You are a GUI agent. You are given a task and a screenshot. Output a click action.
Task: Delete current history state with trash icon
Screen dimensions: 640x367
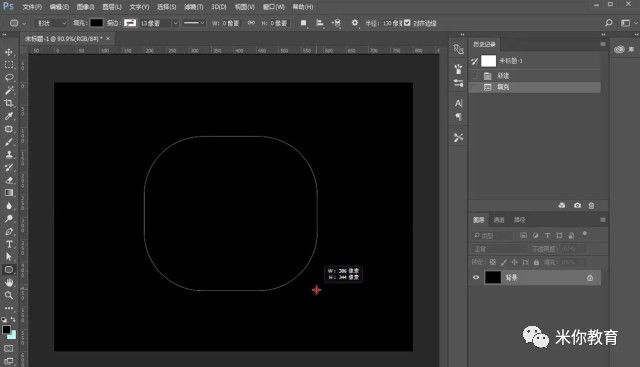(591, 205)
